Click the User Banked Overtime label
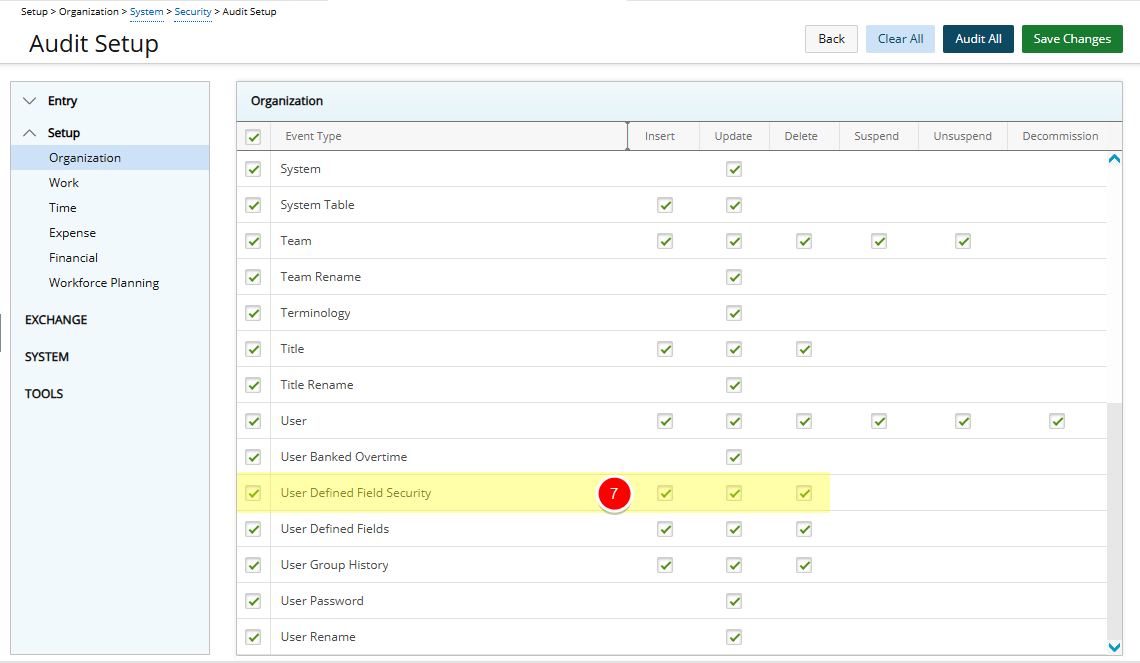Screen dimensions: 1140x663 click(x=344, y=457)
